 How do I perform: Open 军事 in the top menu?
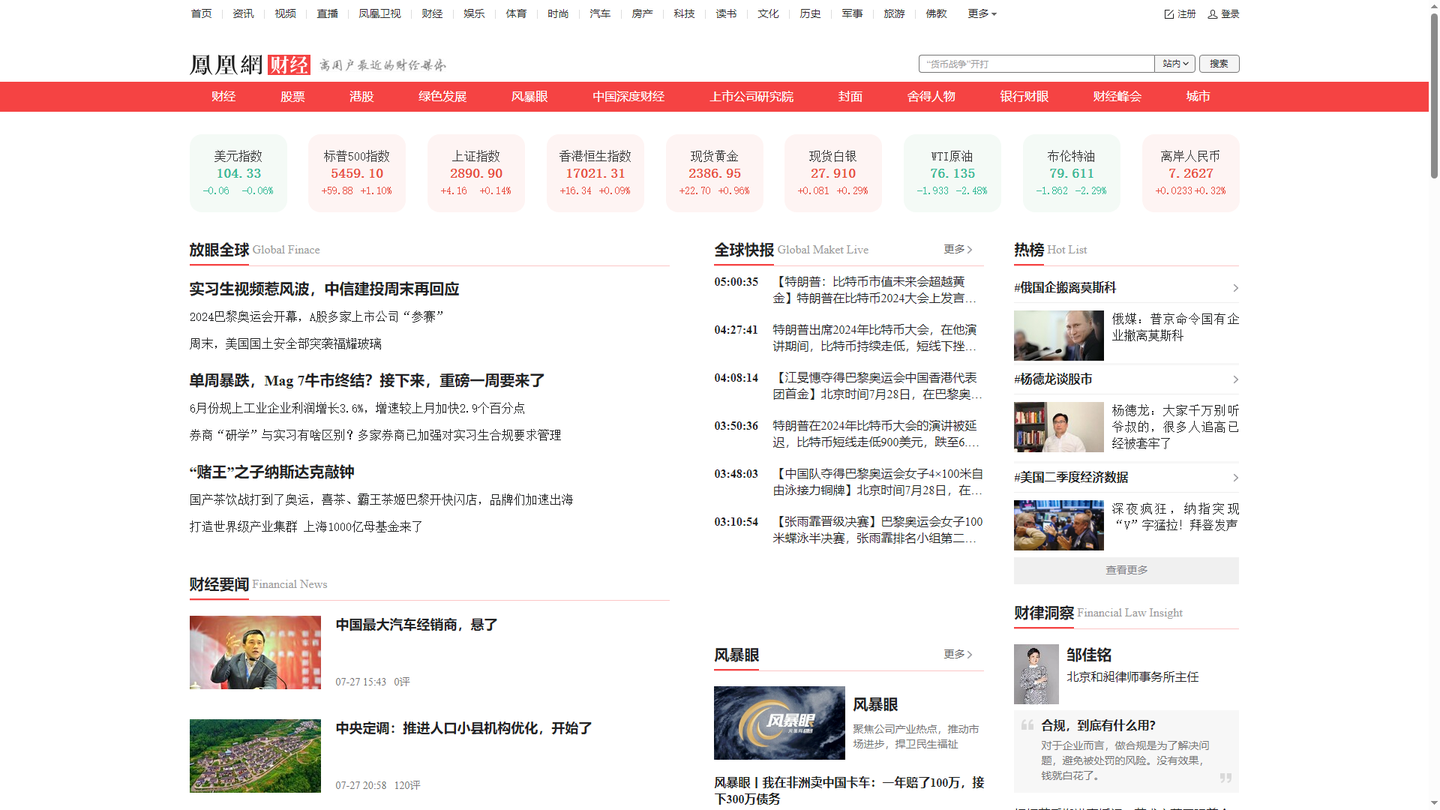[x=852, y=14]
